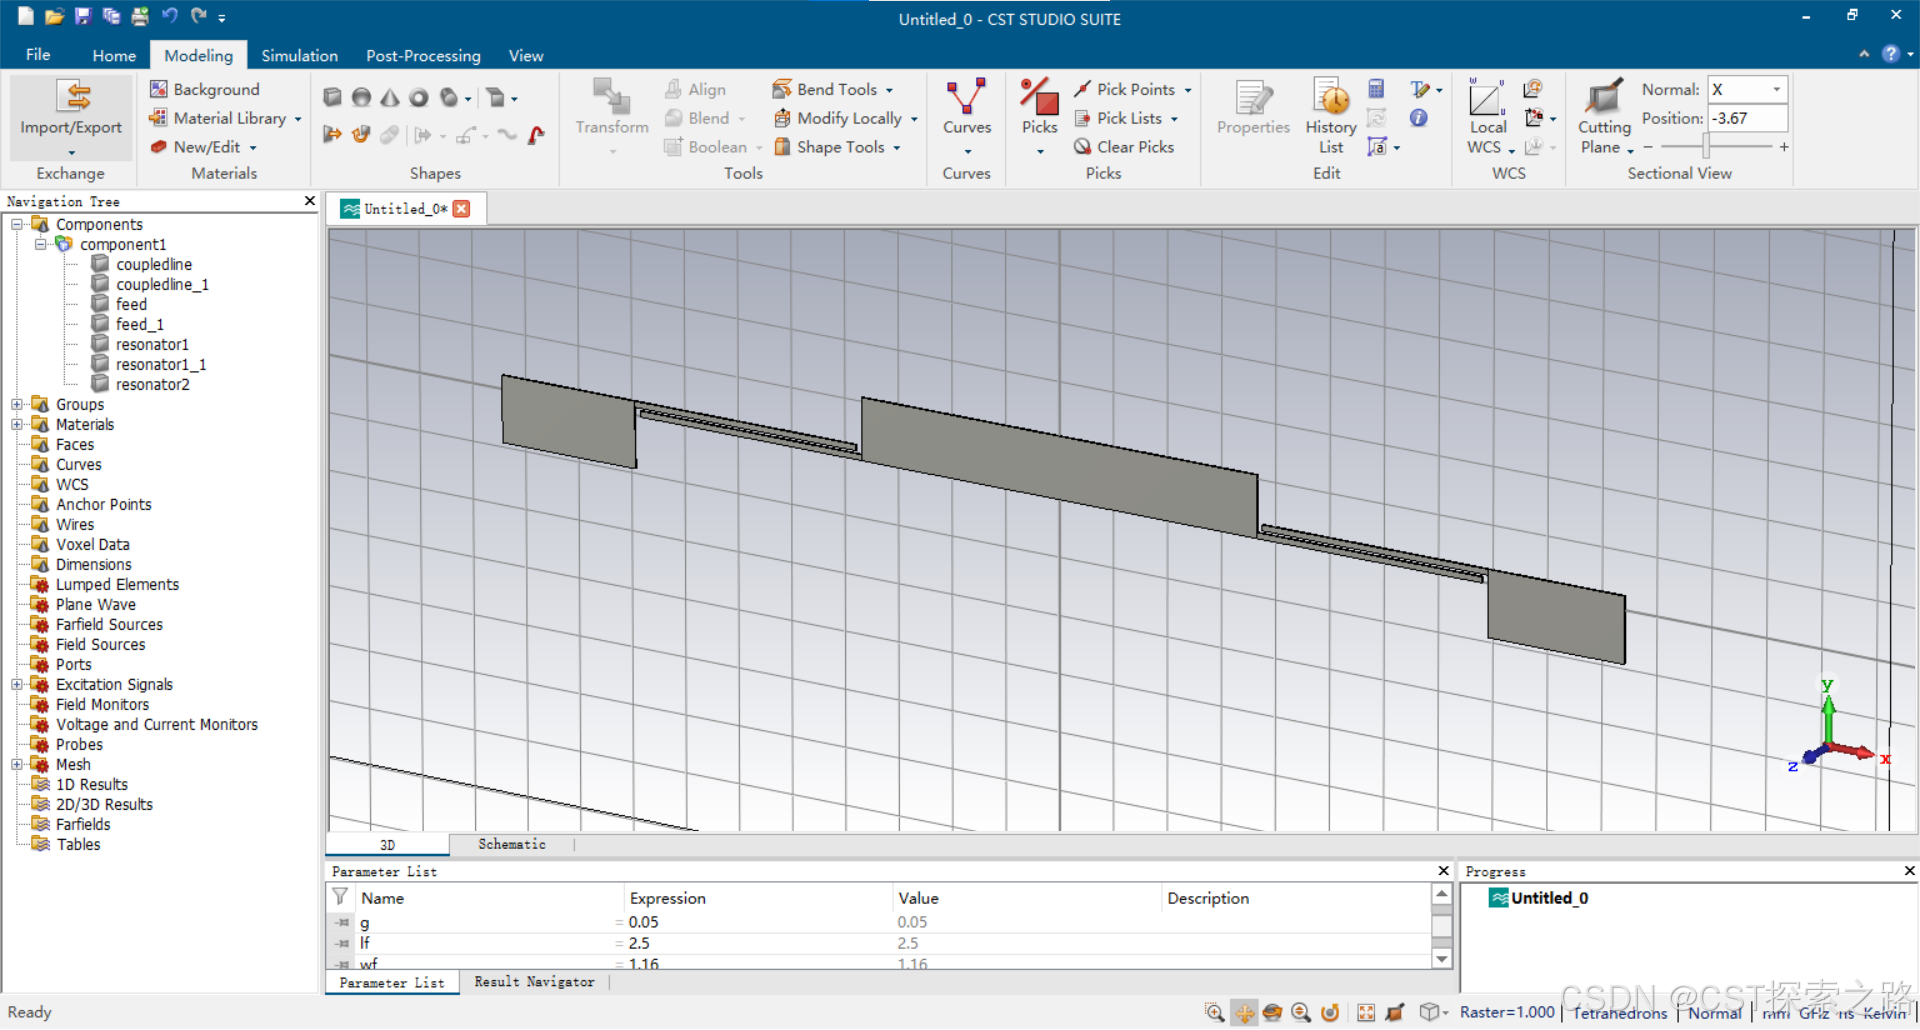Viewport: 1920px width, 1030px height.
Task: Open the Curves tool
Action: click(x=967, y=116)
